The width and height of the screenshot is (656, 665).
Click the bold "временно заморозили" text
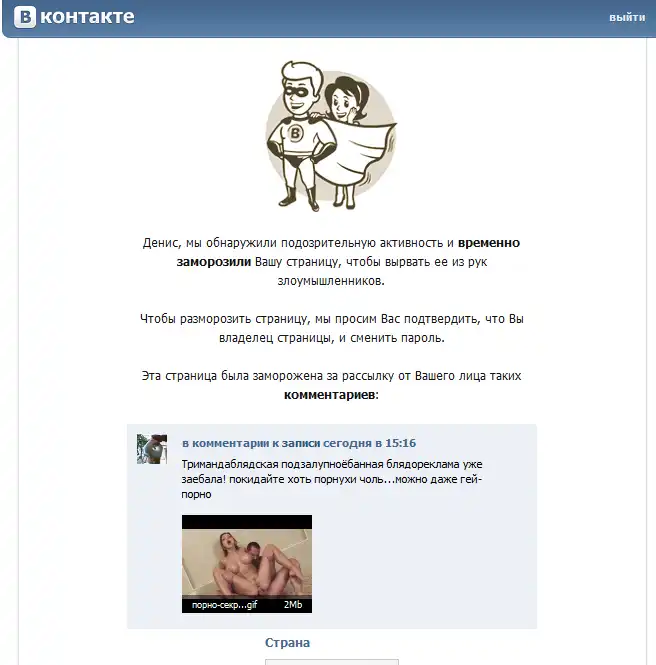tap(348, 252)
